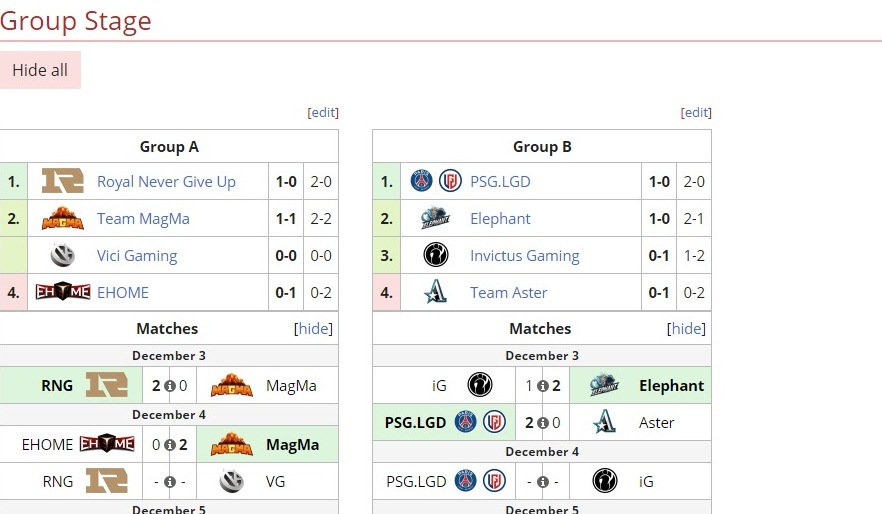Open info icon for RNG vs MagMa match
Image resolution: width=882 pixels, height=514 pixels.
[169, 386]
